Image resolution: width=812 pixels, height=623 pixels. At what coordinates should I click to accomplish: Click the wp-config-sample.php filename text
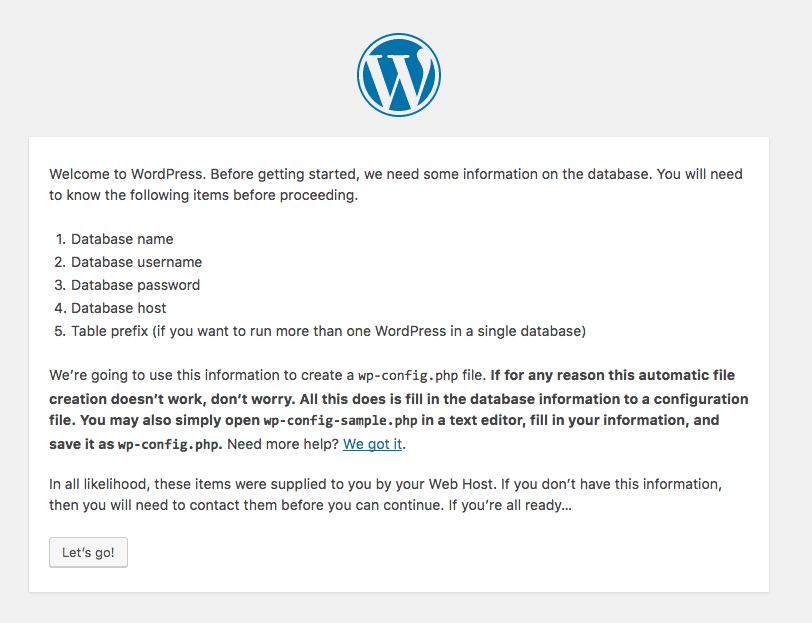coord(340,420)
